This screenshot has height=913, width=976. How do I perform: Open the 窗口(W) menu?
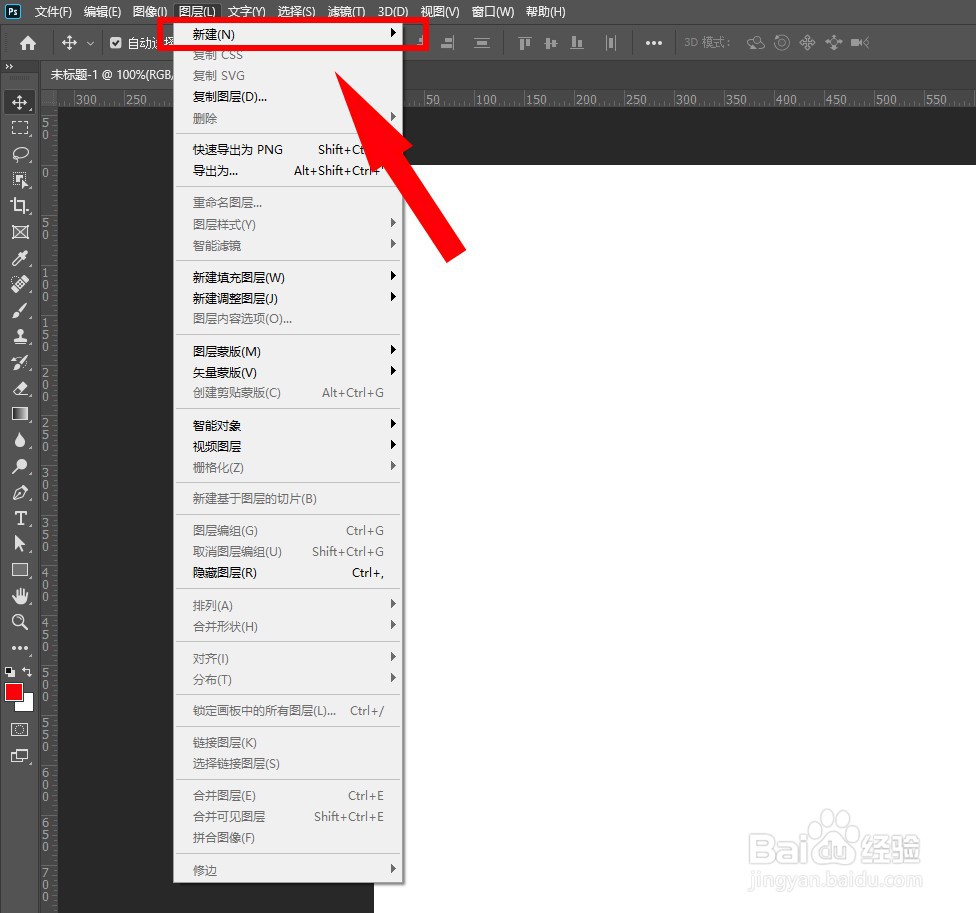(x=493, y=12)
